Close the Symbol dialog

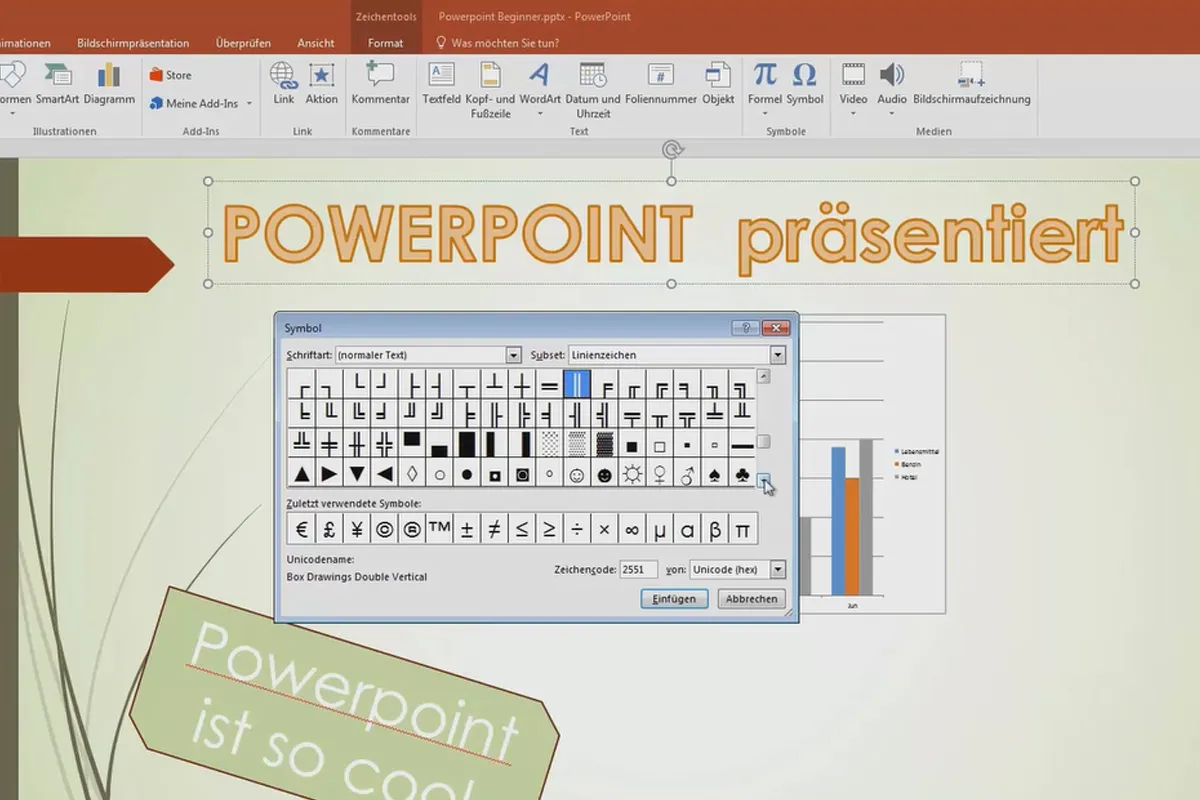pos(776,327)
